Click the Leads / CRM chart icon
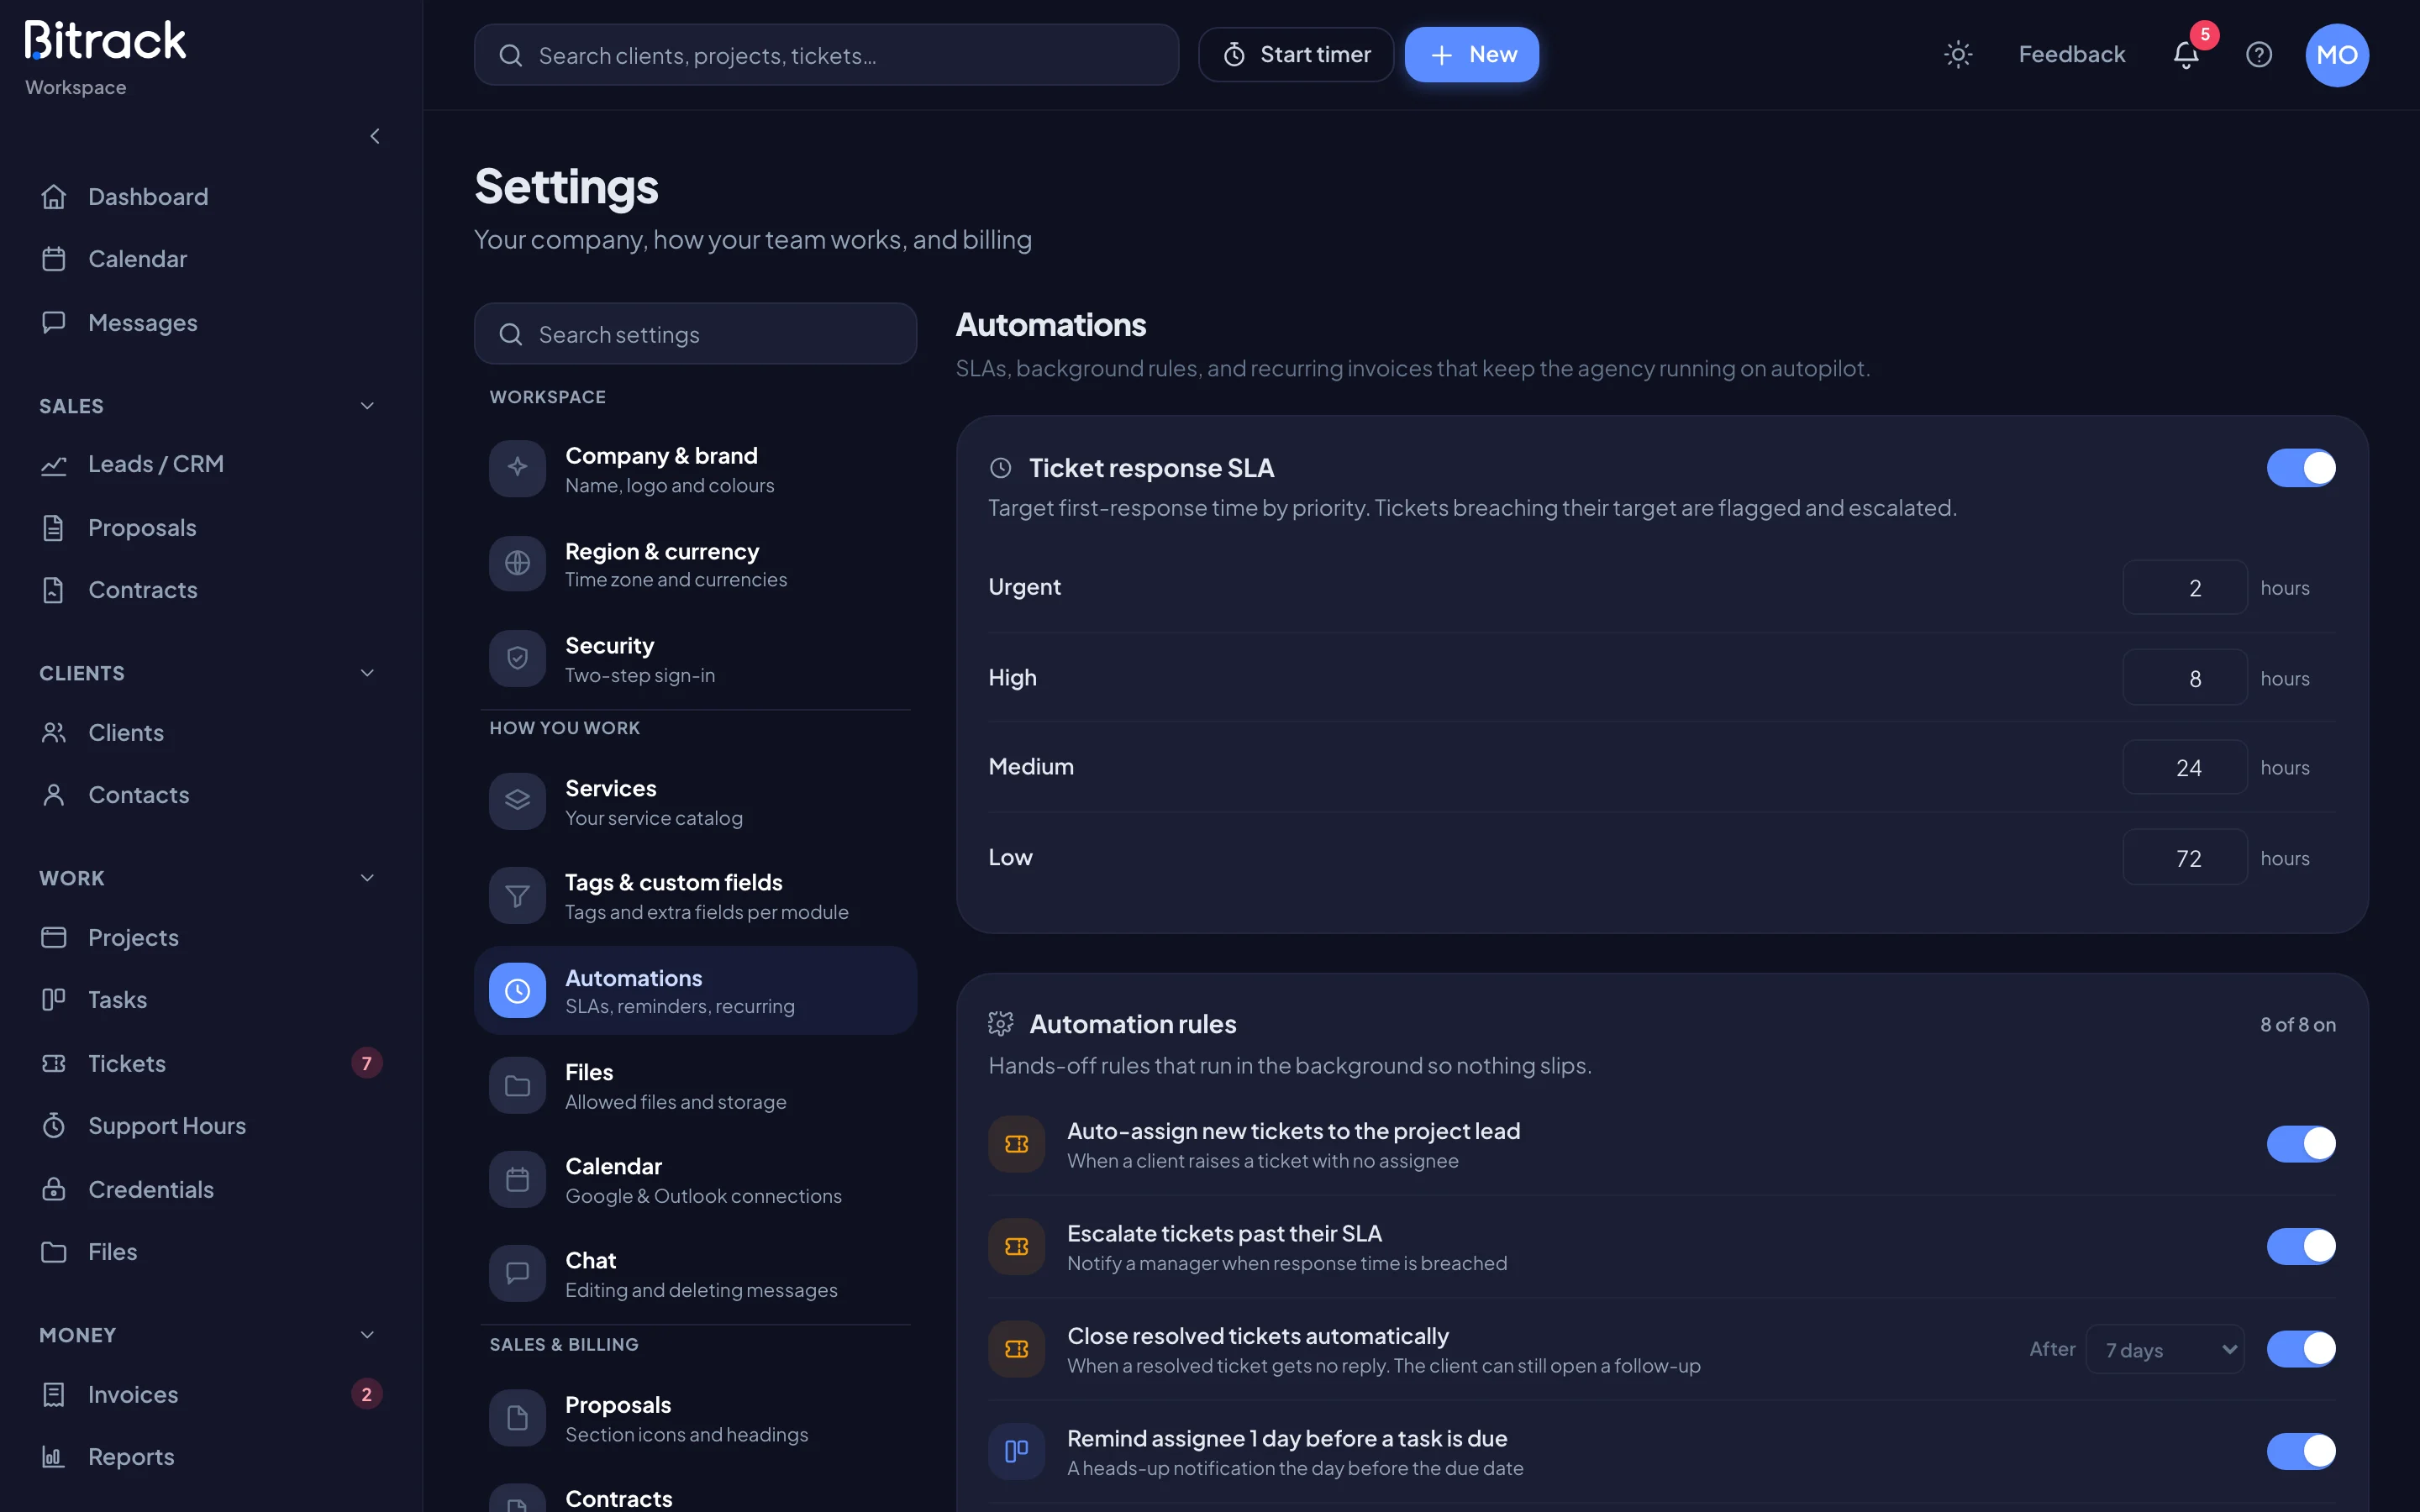 (x=54, y=465)
